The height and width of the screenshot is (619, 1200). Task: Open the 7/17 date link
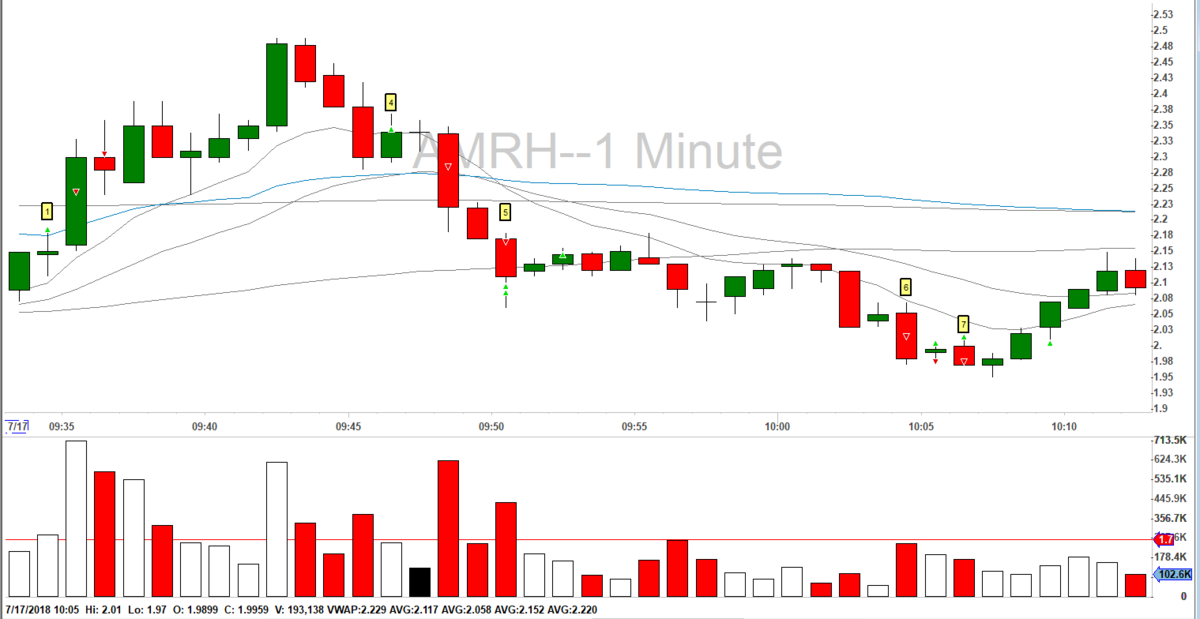point(18,427)
